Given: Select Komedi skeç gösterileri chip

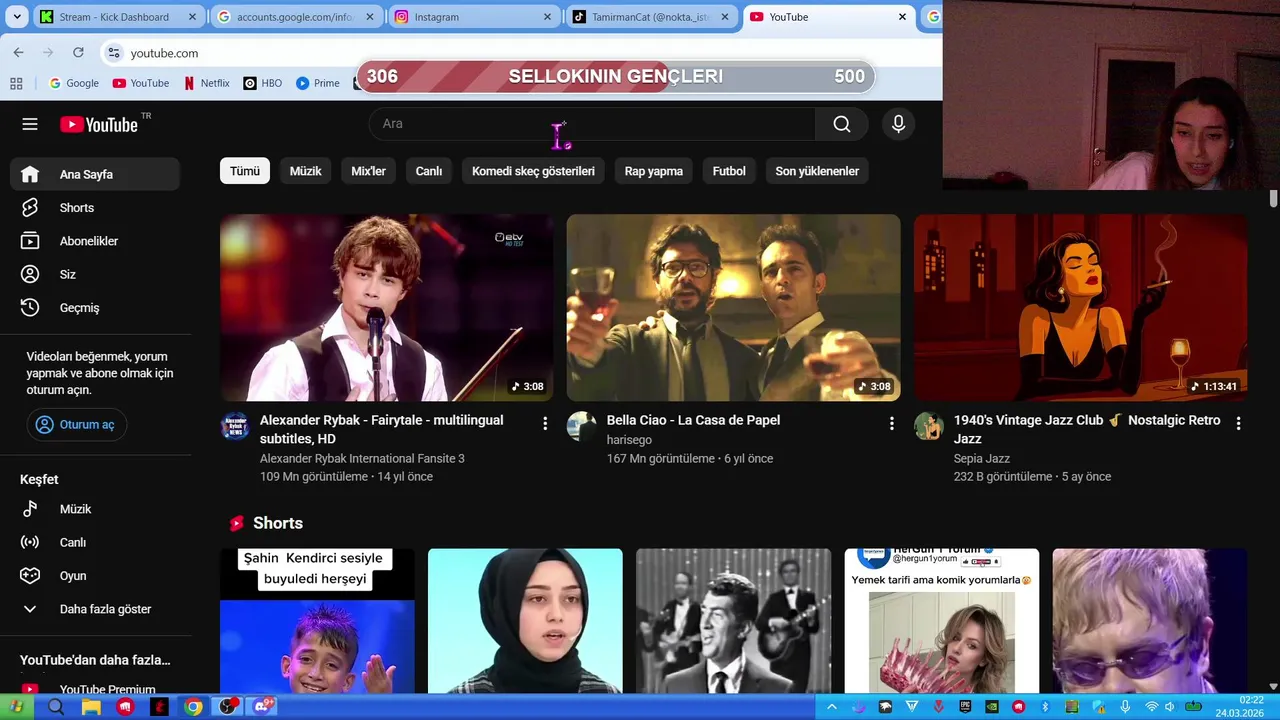Looking at the screenshot, I should click(x=533, y=171).
